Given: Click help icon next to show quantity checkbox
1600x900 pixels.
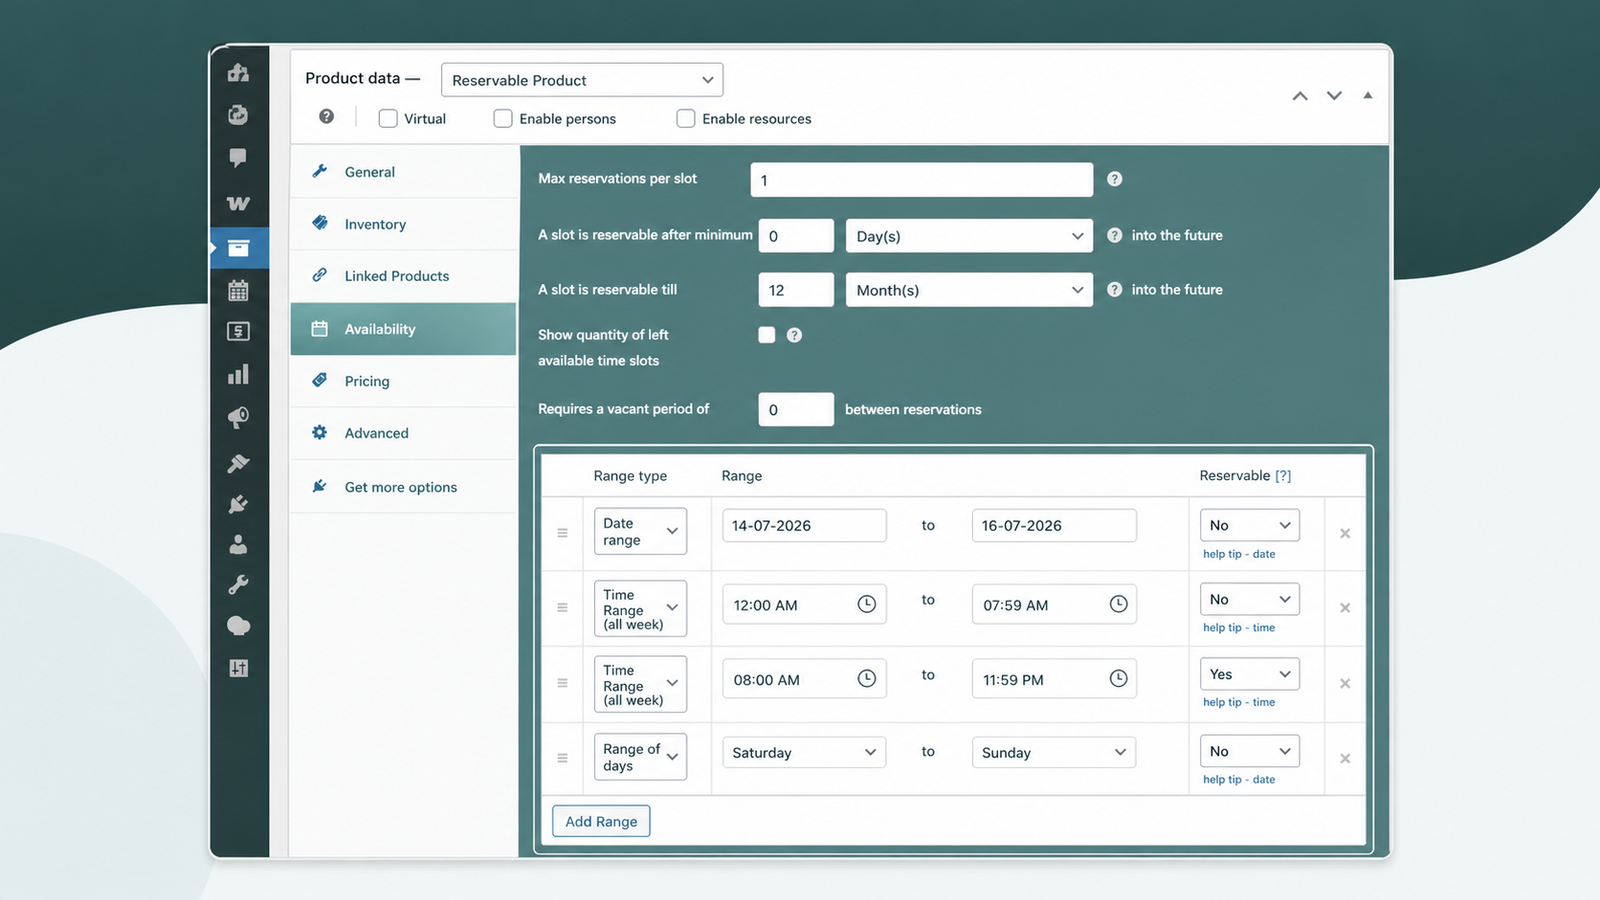Looking at the screenshot, I should click(794, 335).
